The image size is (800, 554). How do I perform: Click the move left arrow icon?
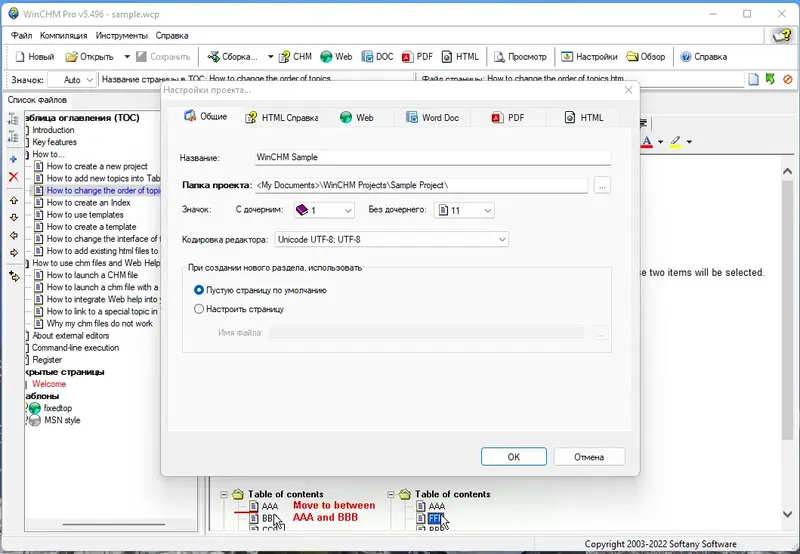[x=14, y=235]
